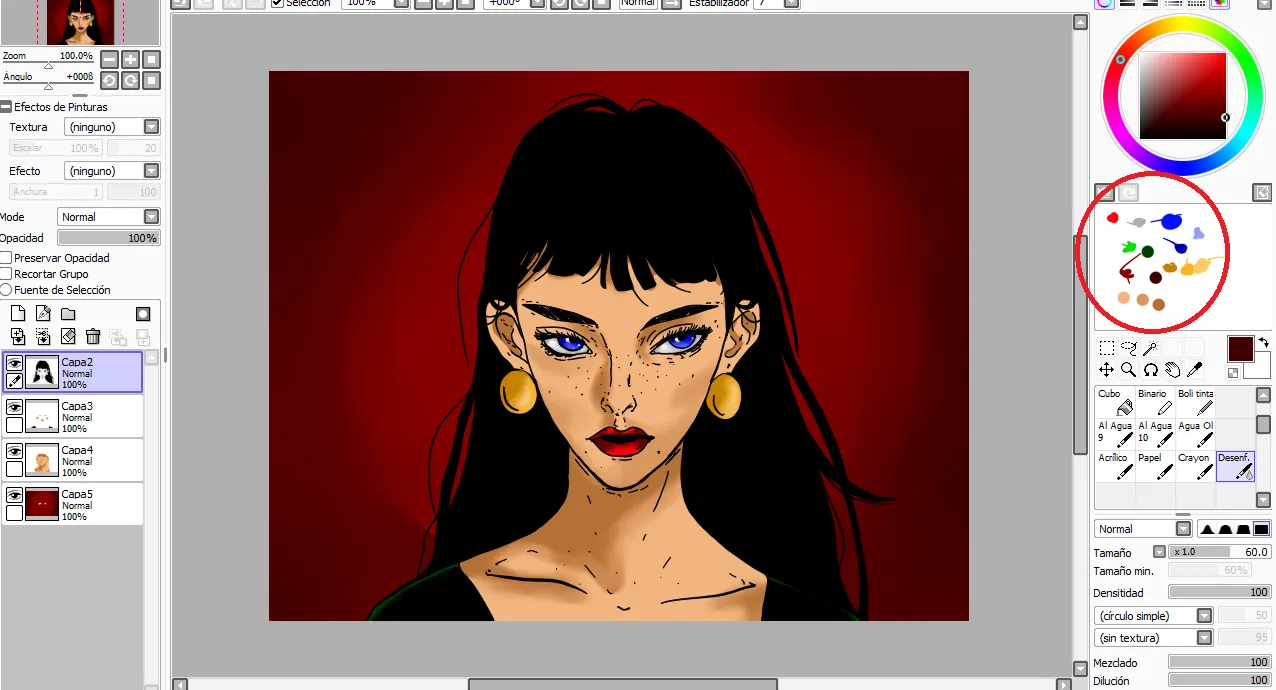Select the Rotate view tool

click(1151, 370)
